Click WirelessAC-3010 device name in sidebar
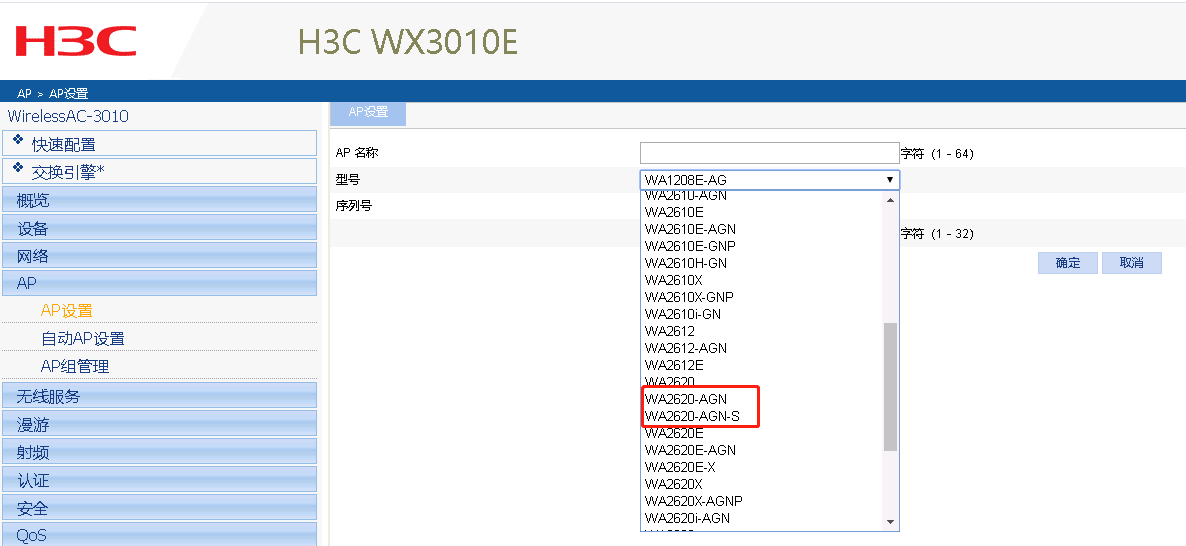 pyautogui.click(x=68, y=116)
